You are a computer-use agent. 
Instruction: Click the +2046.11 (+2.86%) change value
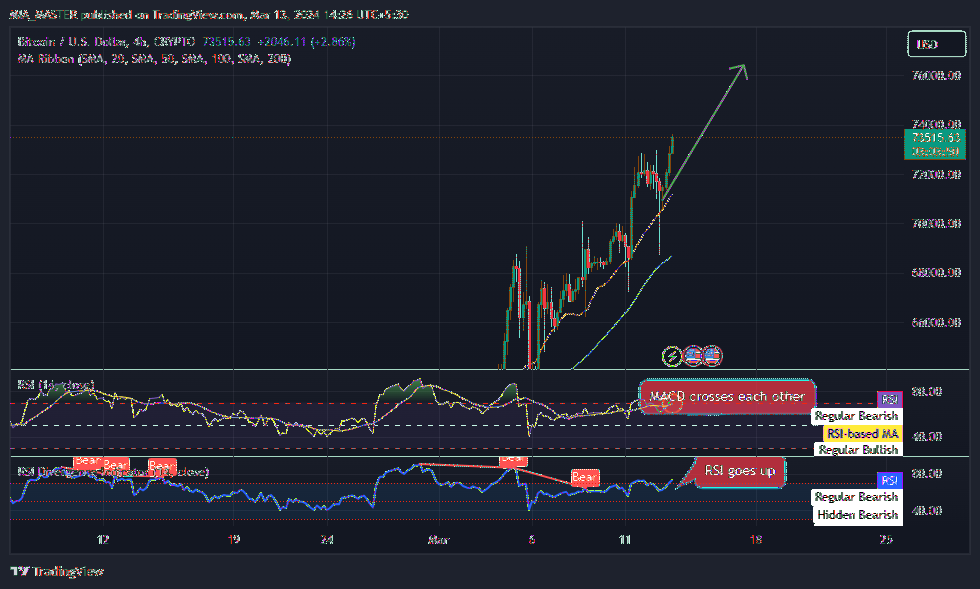pyautogui.click(x=306, y=42)
